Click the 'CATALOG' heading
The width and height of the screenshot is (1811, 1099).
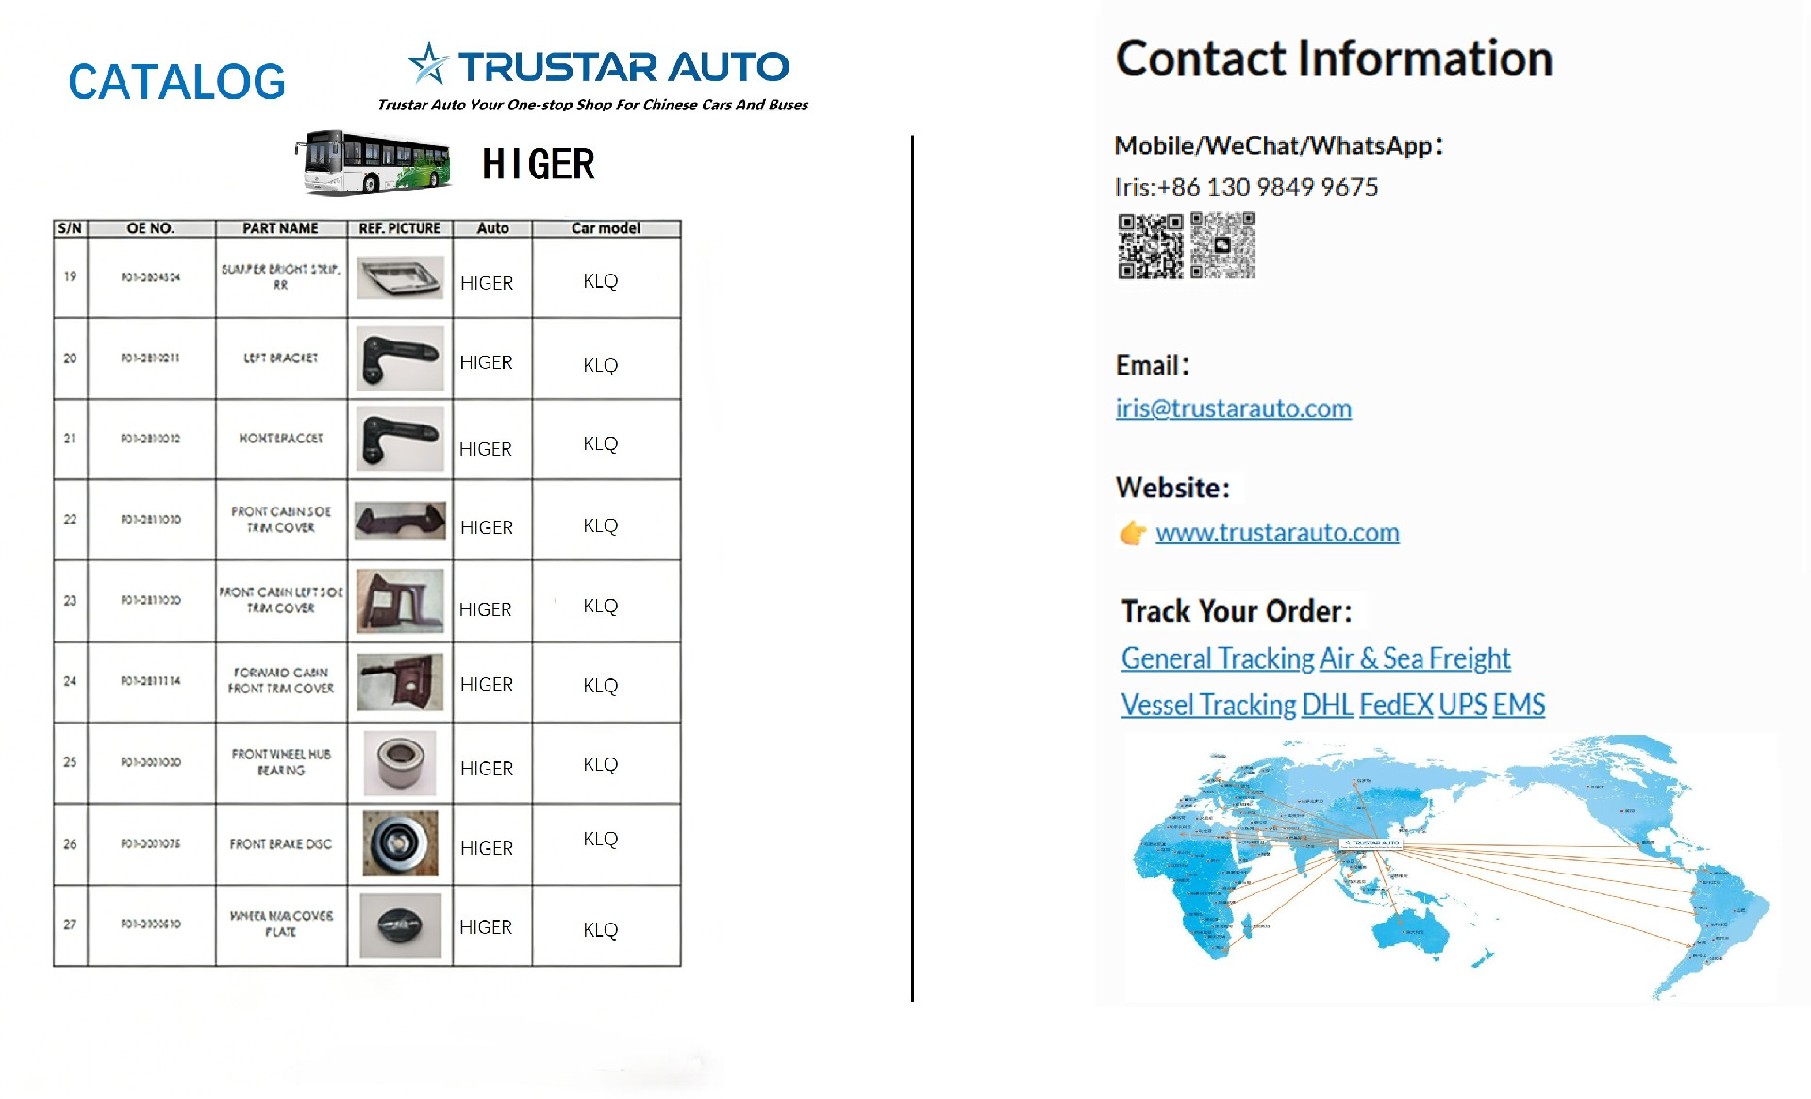point(177,82)
